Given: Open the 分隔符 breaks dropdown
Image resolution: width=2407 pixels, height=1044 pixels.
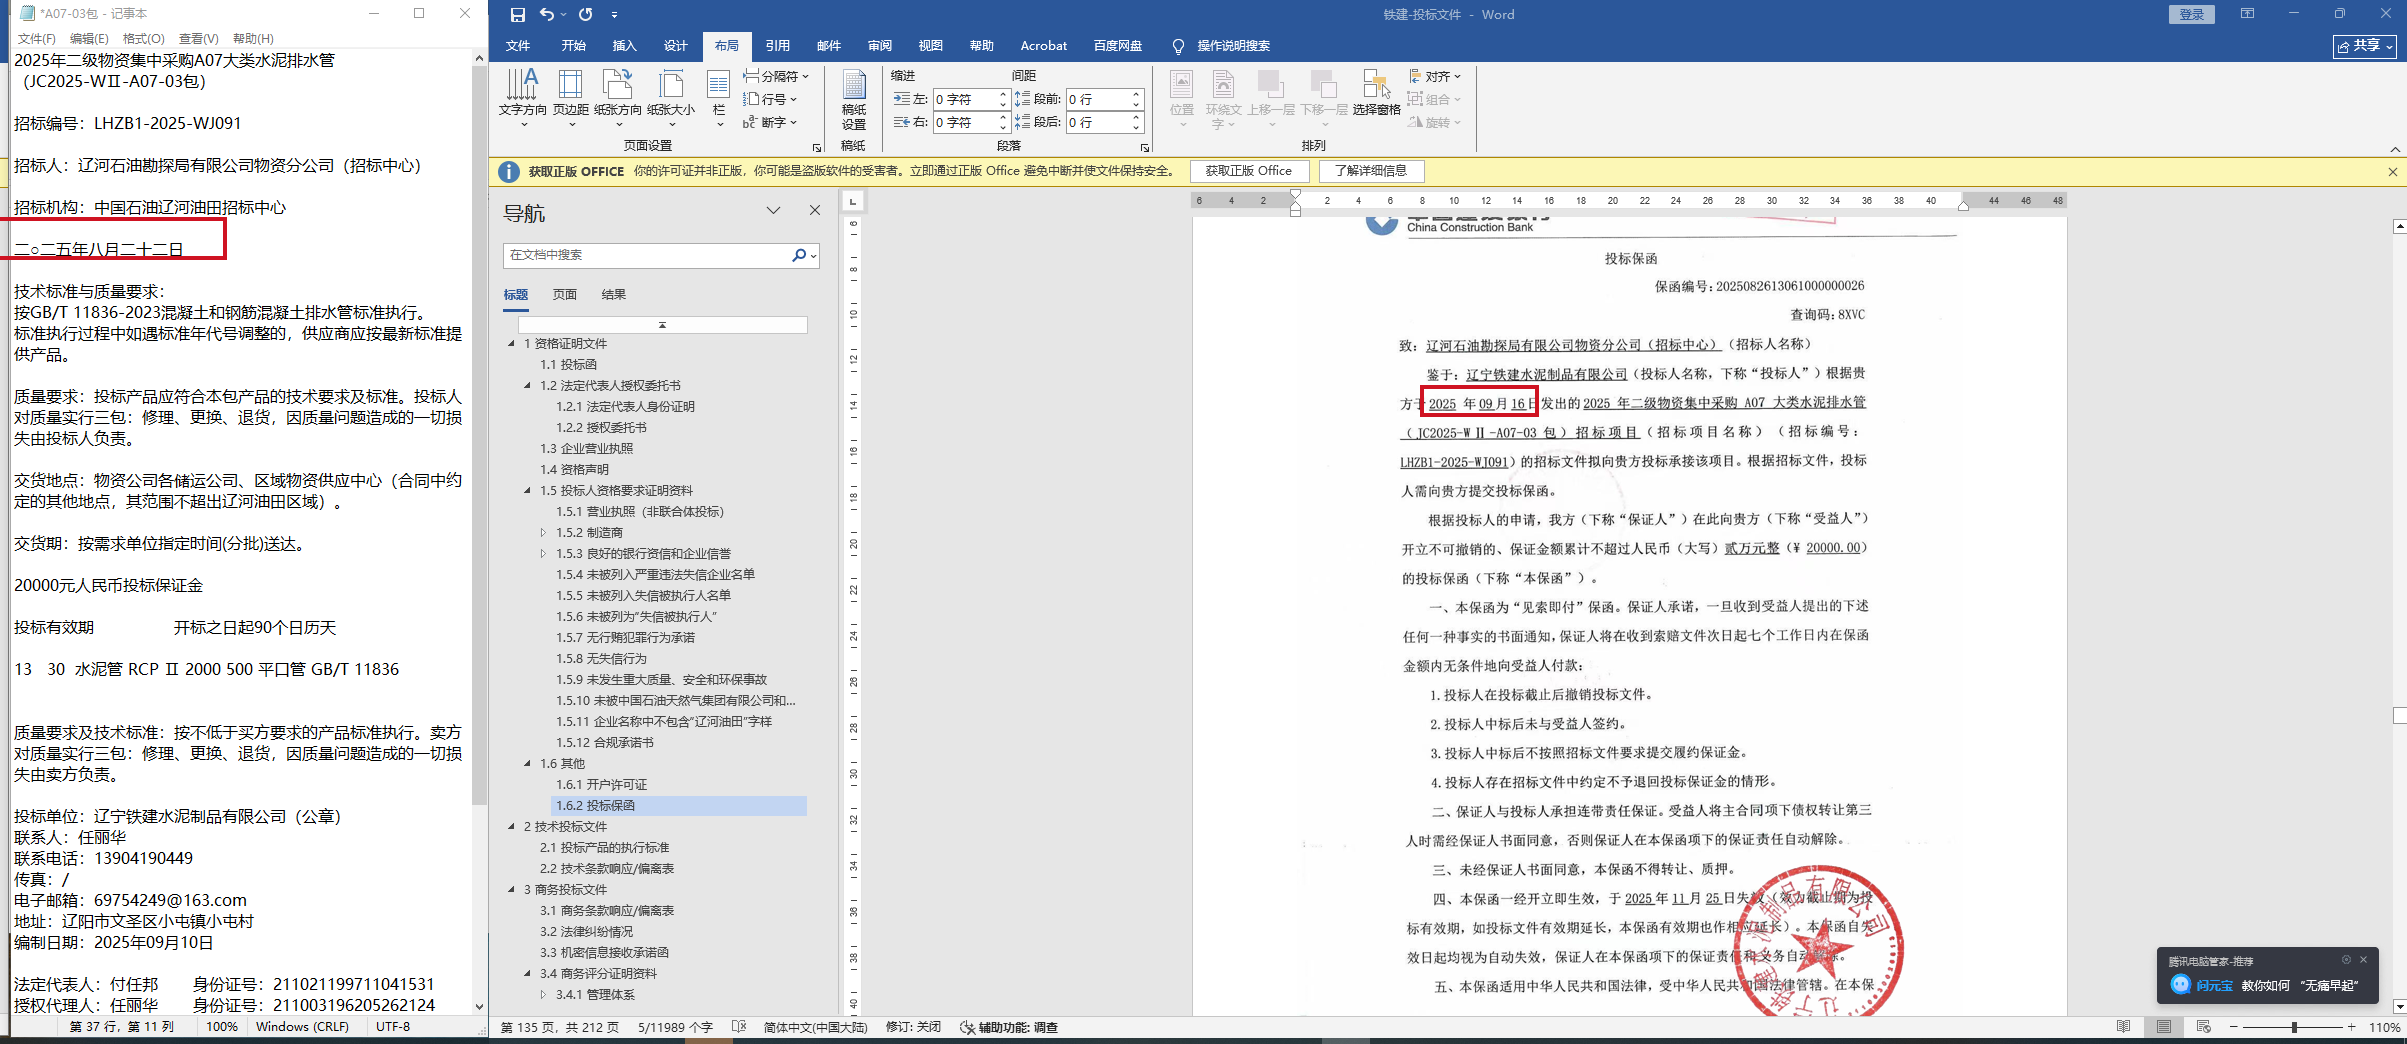Looking at the screenshot, I should [776, 76].
